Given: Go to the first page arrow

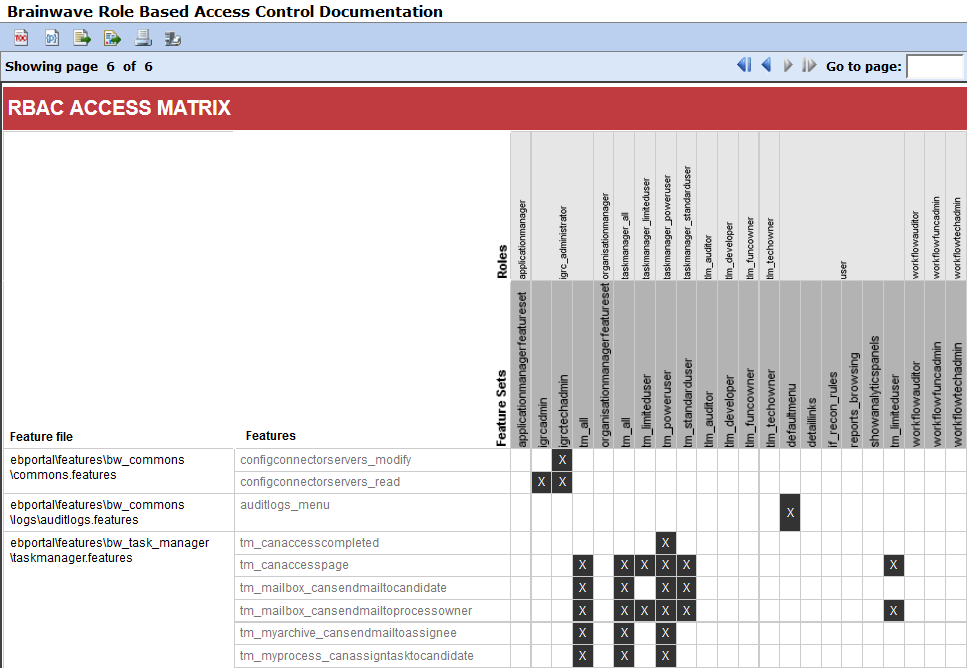Looking at the screenshot, I should click(x=744, y=65).
